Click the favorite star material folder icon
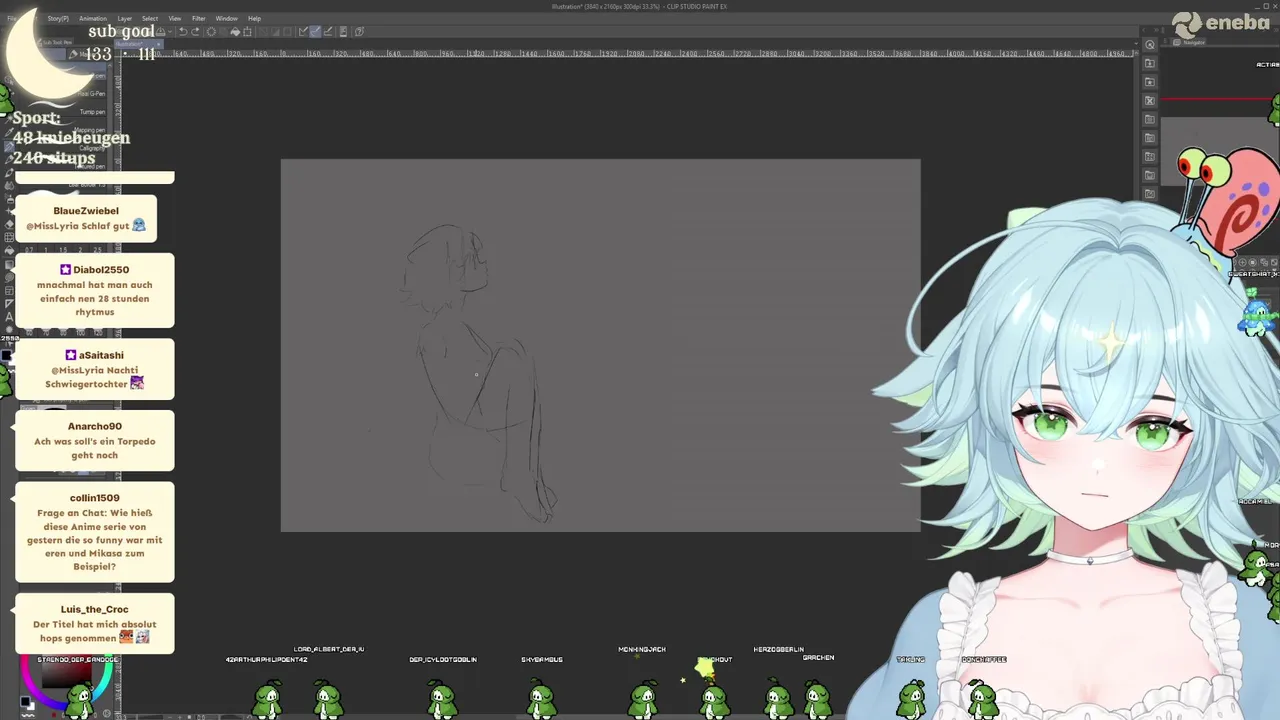 coord(1150,82)
